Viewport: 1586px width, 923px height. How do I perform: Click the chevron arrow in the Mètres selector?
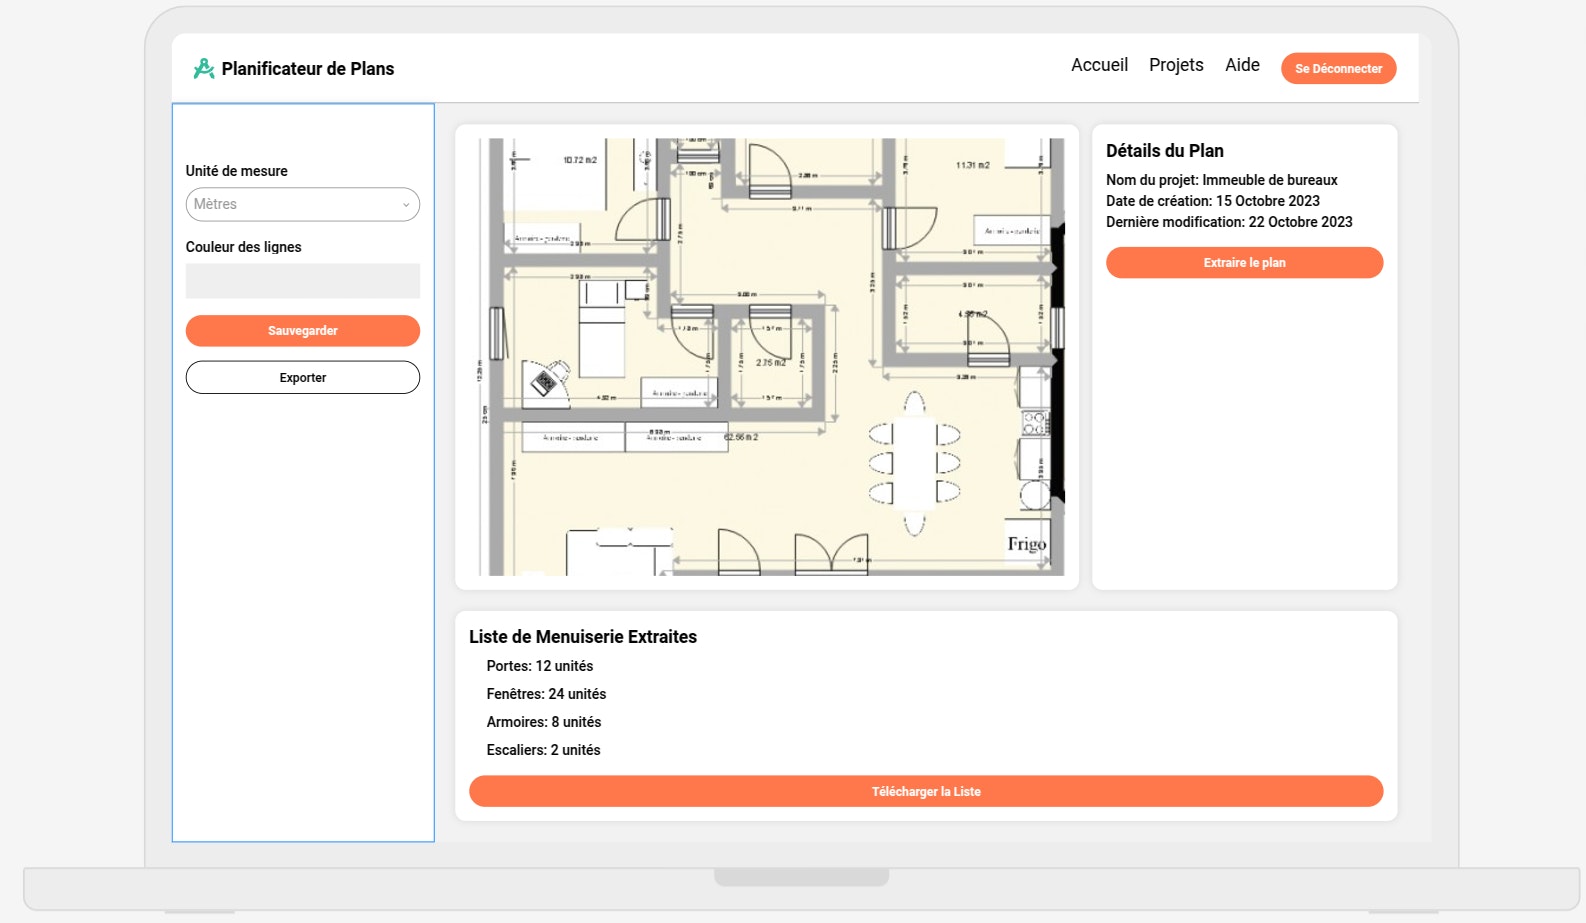(406, 205)
